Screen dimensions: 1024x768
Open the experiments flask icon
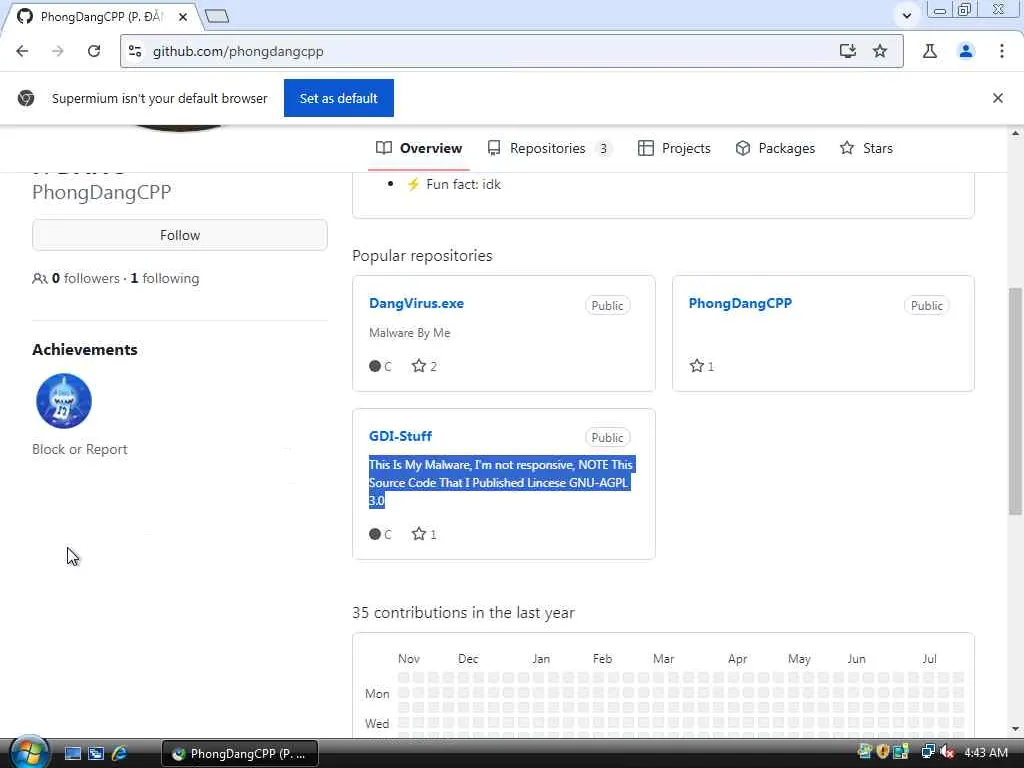930,51
